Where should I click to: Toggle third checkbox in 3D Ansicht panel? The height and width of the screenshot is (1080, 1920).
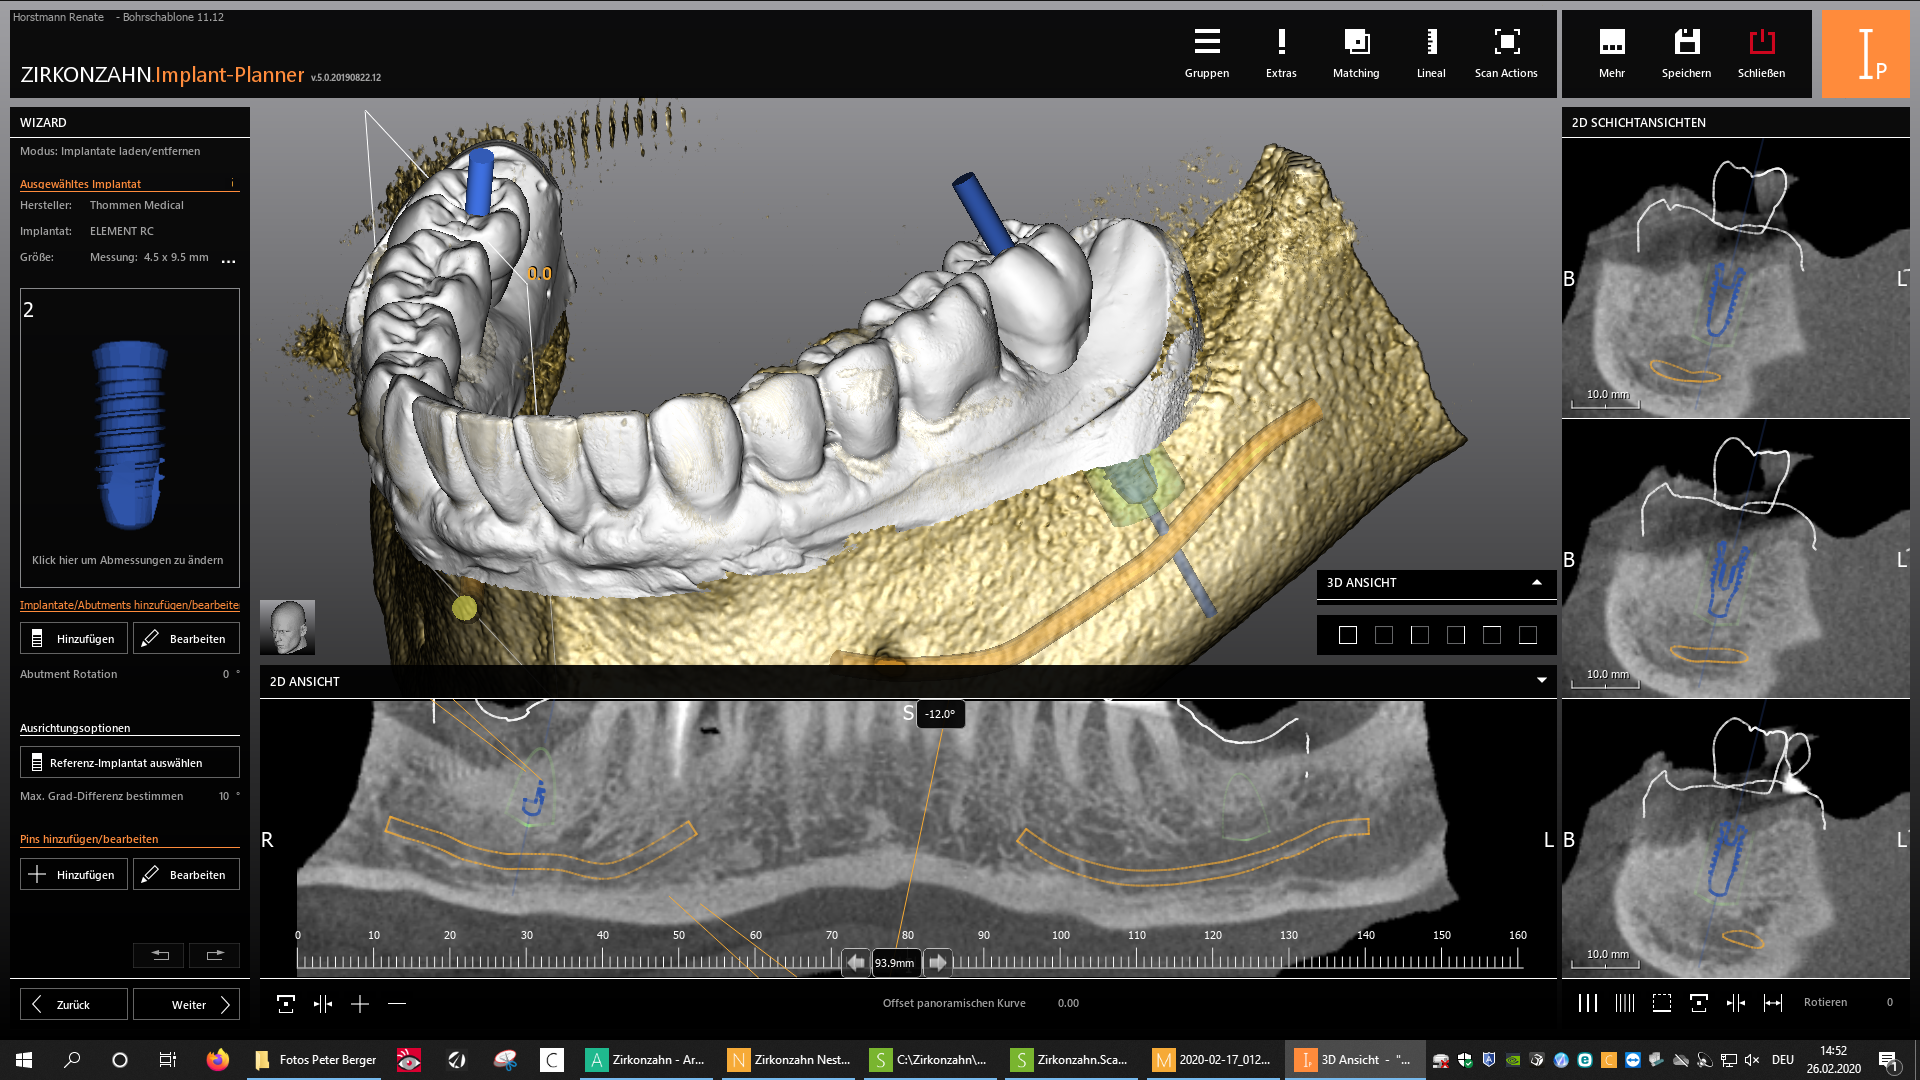point(1420,635)
